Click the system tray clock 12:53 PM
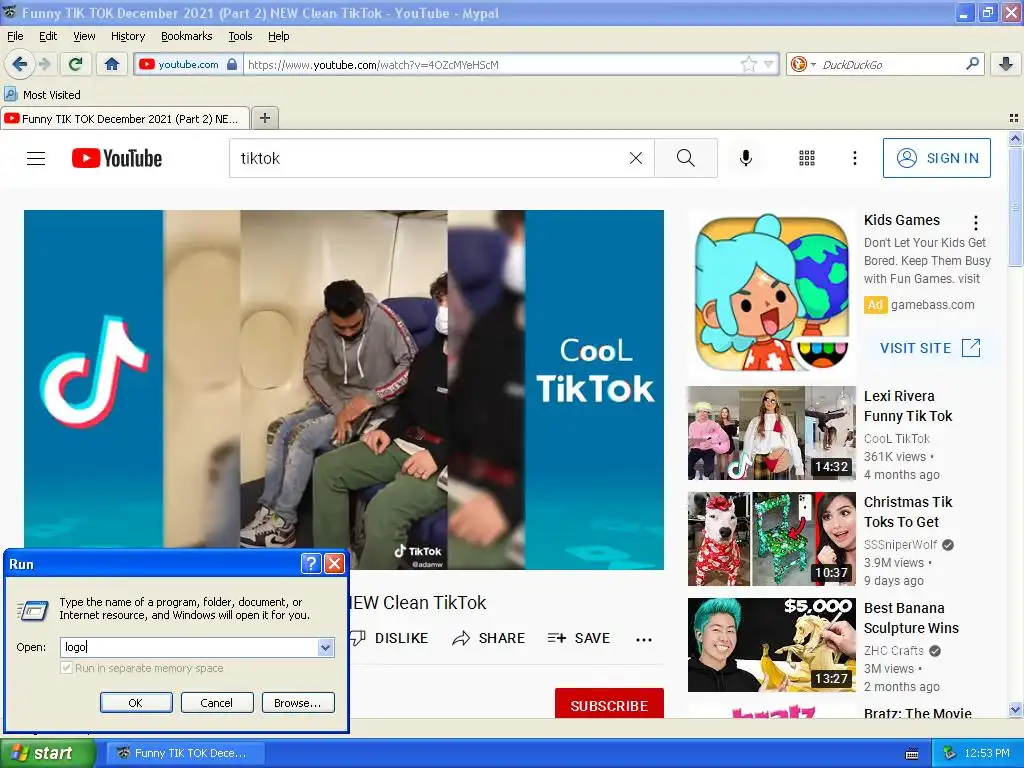1024x768 pixels. click(987, 754)
